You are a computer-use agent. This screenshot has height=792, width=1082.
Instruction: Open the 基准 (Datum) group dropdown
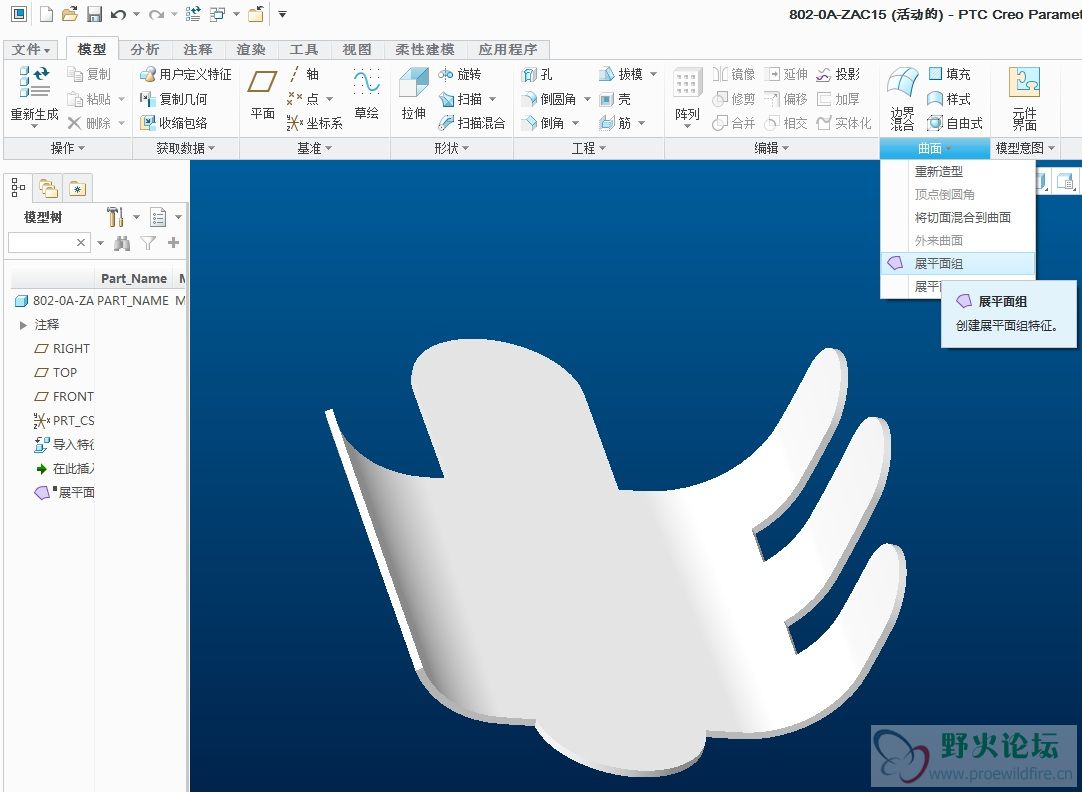click(x=315, y=148)
